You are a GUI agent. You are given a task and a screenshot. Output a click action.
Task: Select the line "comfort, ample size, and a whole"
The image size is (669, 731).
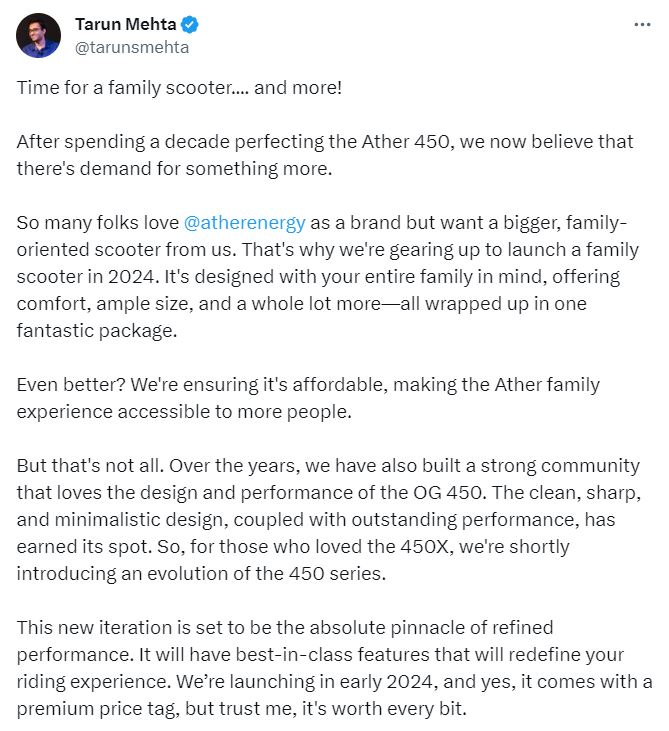click(x=302, y=304)
